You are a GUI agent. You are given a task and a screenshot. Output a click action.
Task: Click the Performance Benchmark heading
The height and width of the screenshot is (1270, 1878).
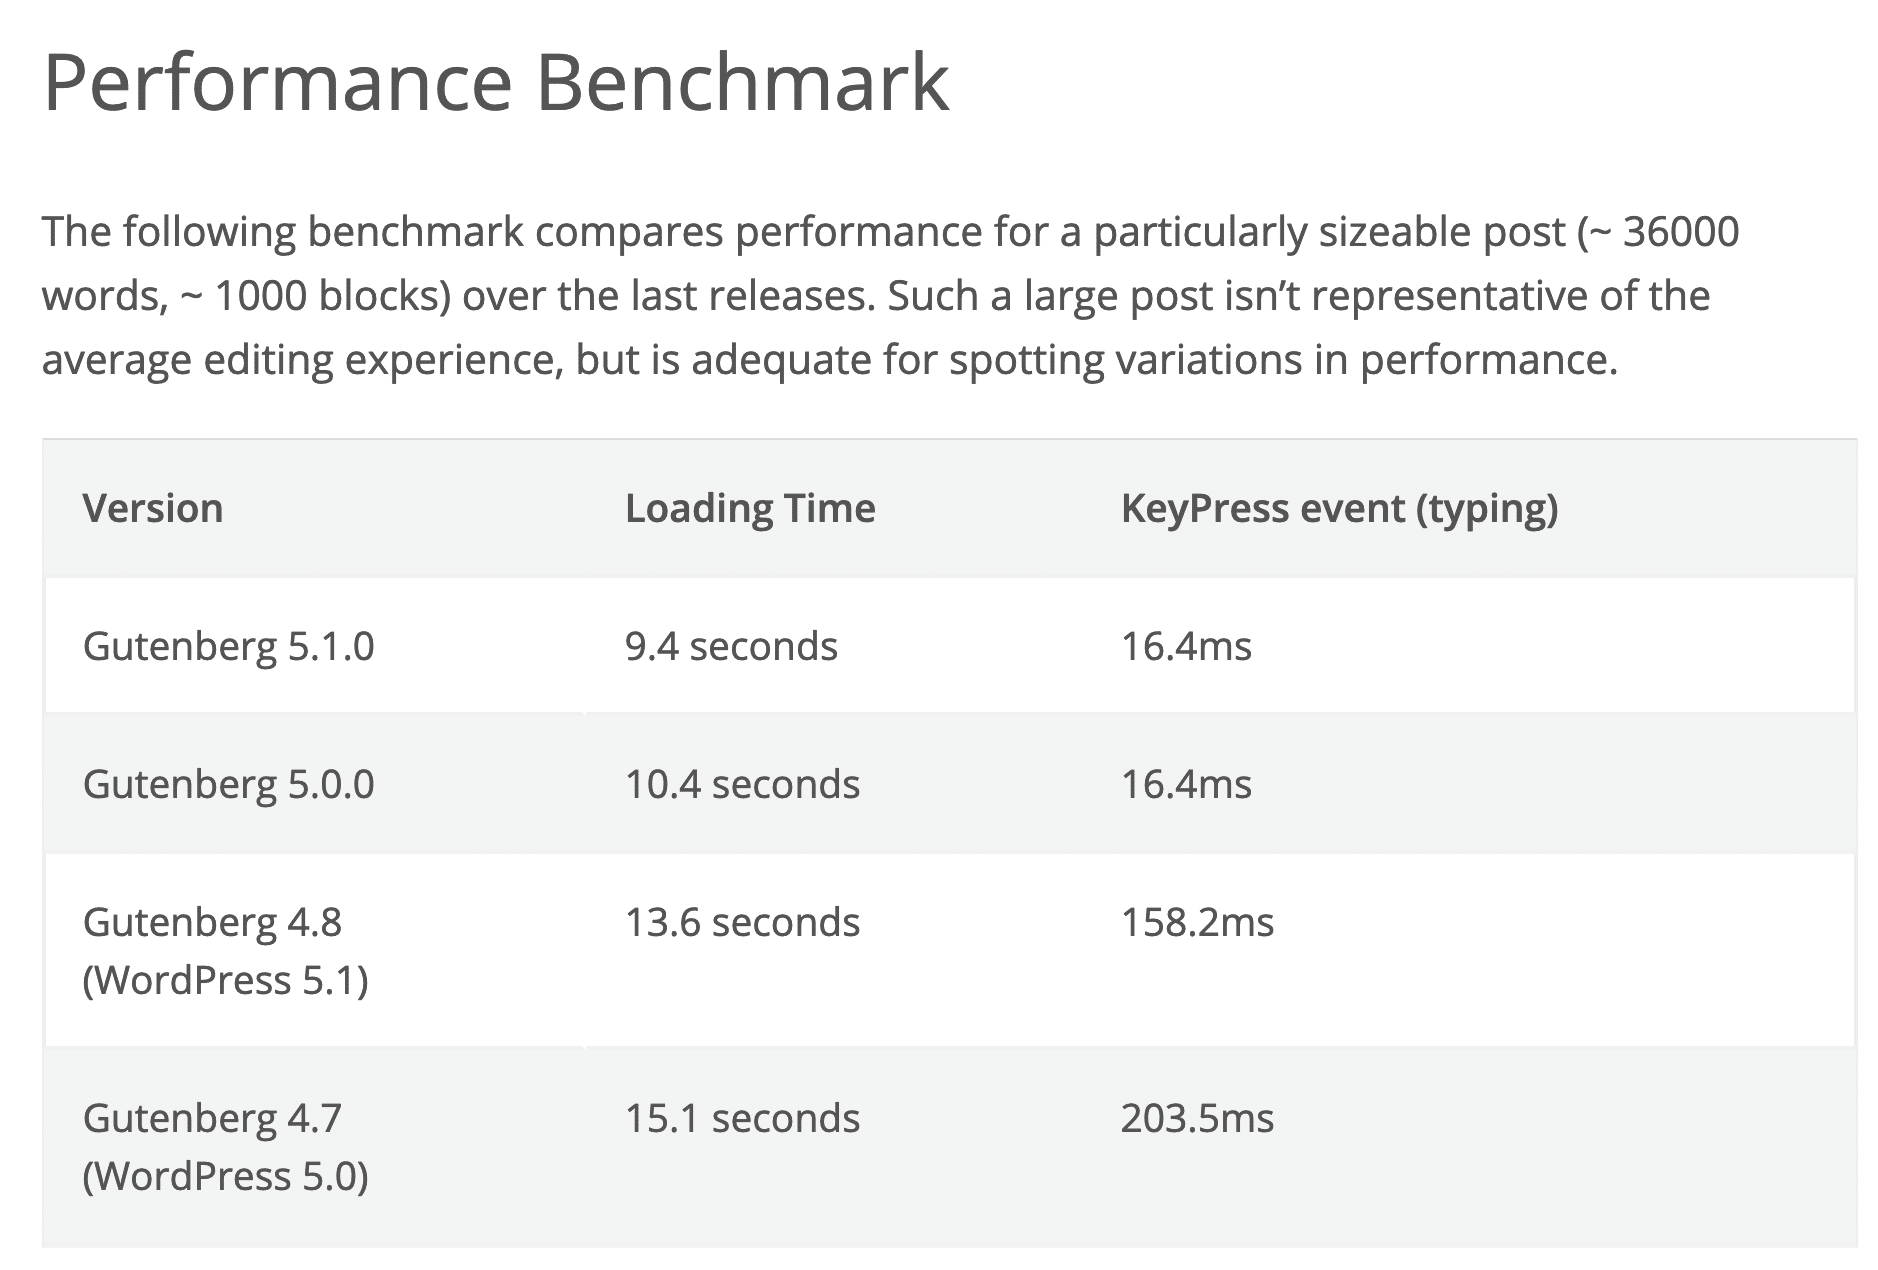click(x=496, y=82)
